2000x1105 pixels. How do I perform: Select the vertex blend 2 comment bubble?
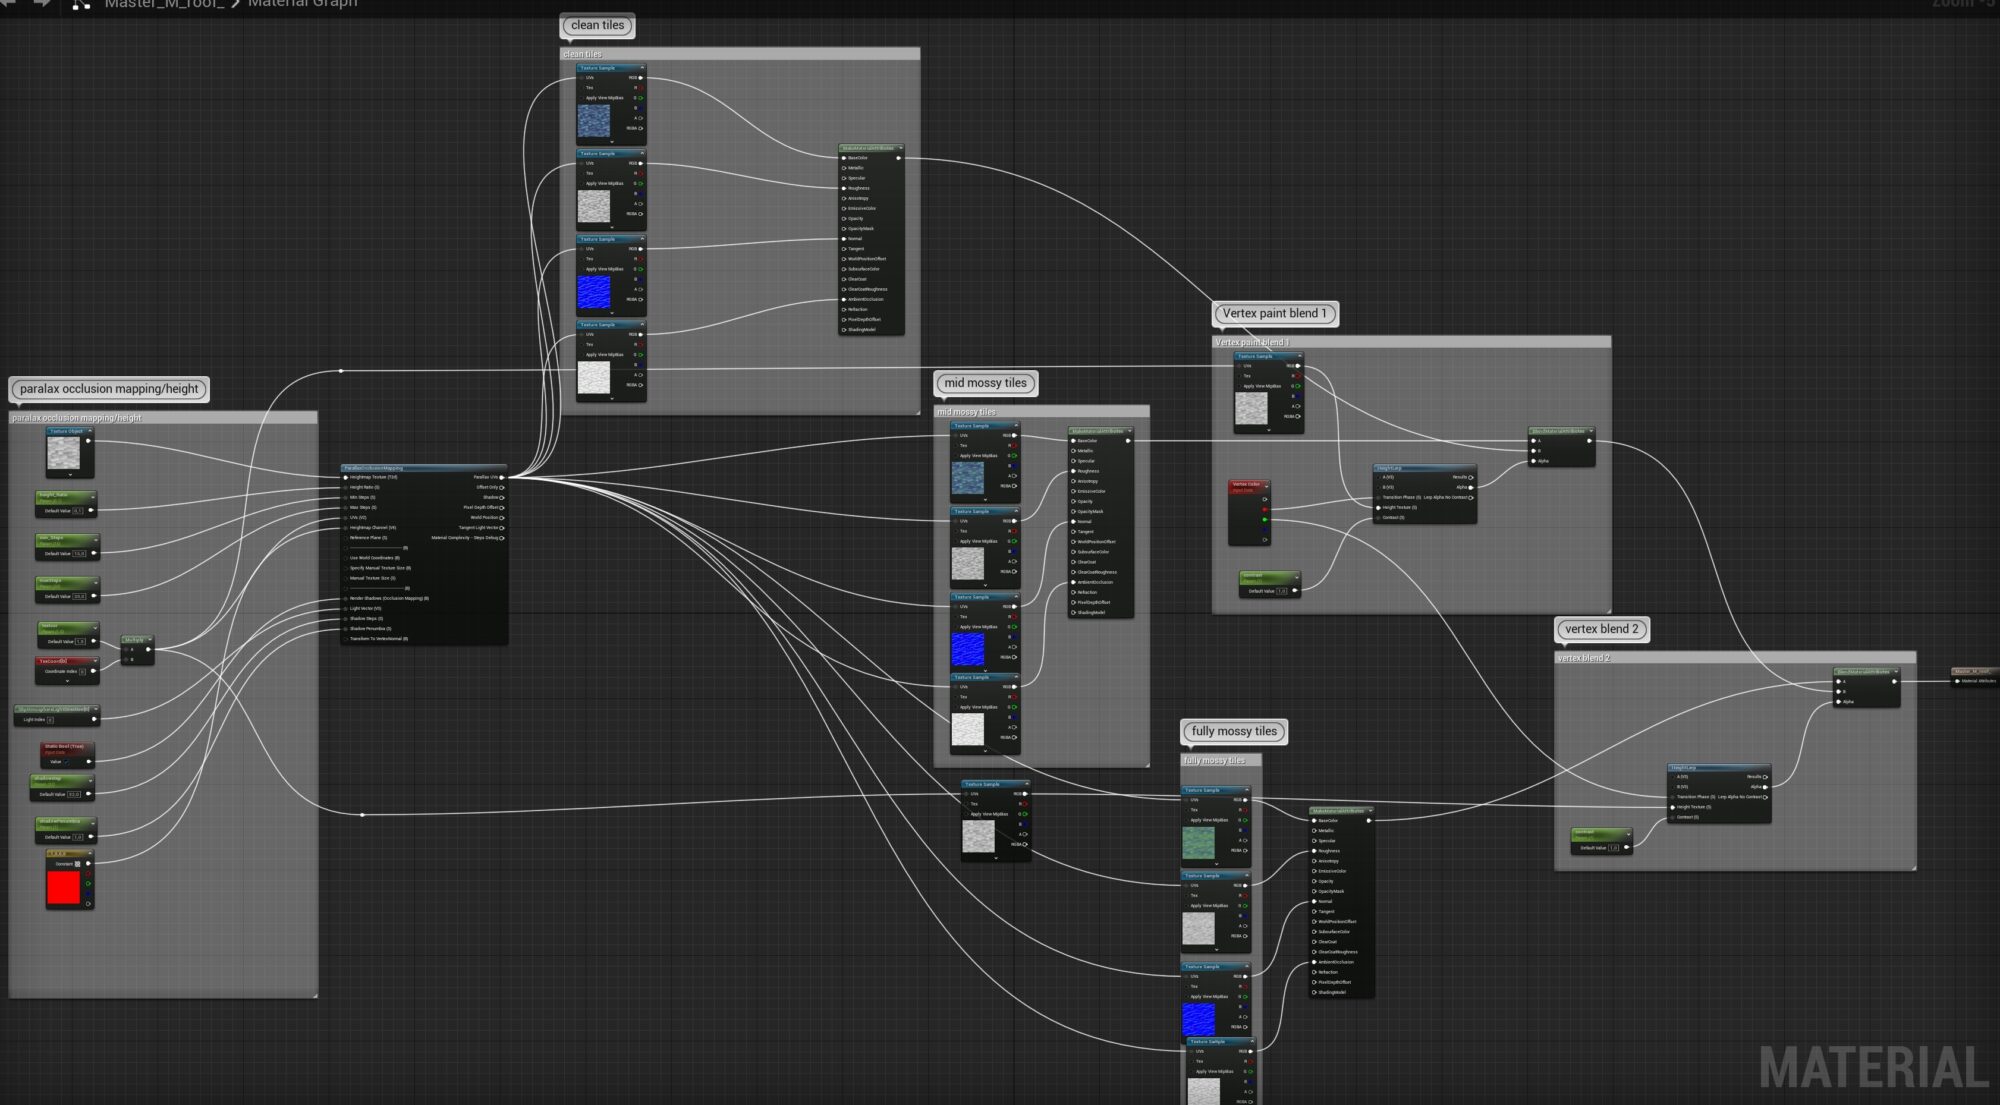[x=1601, y=629]
